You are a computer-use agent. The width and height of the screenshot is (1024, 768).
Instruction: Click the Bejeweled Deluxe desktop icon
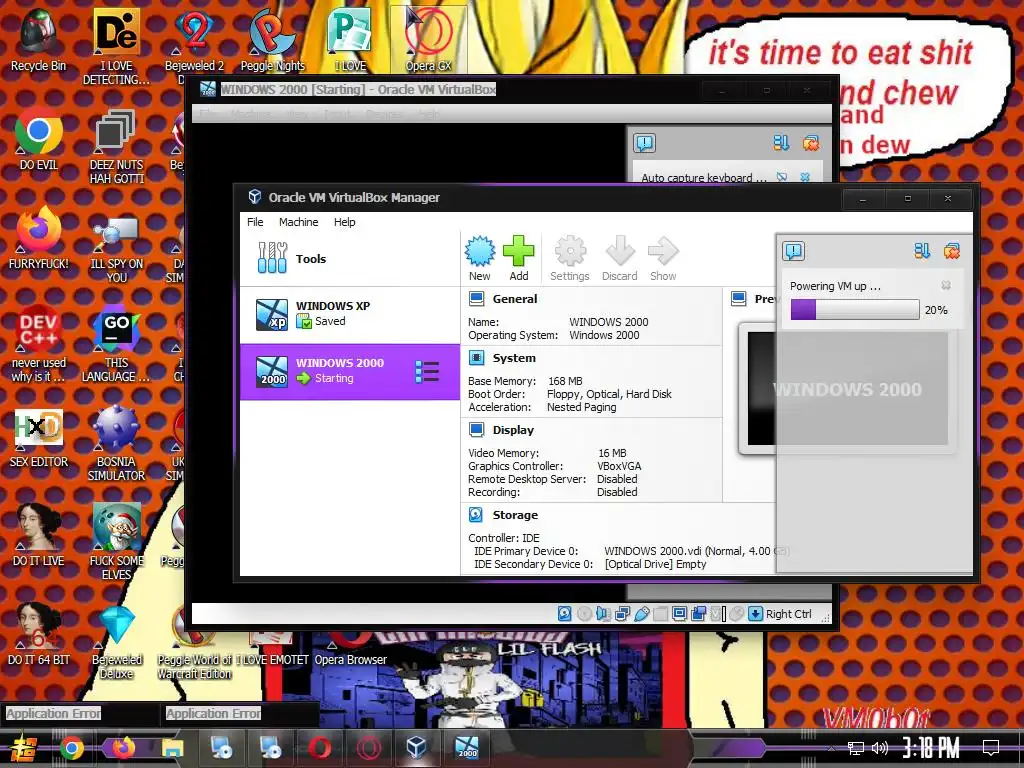click(117, 643)
